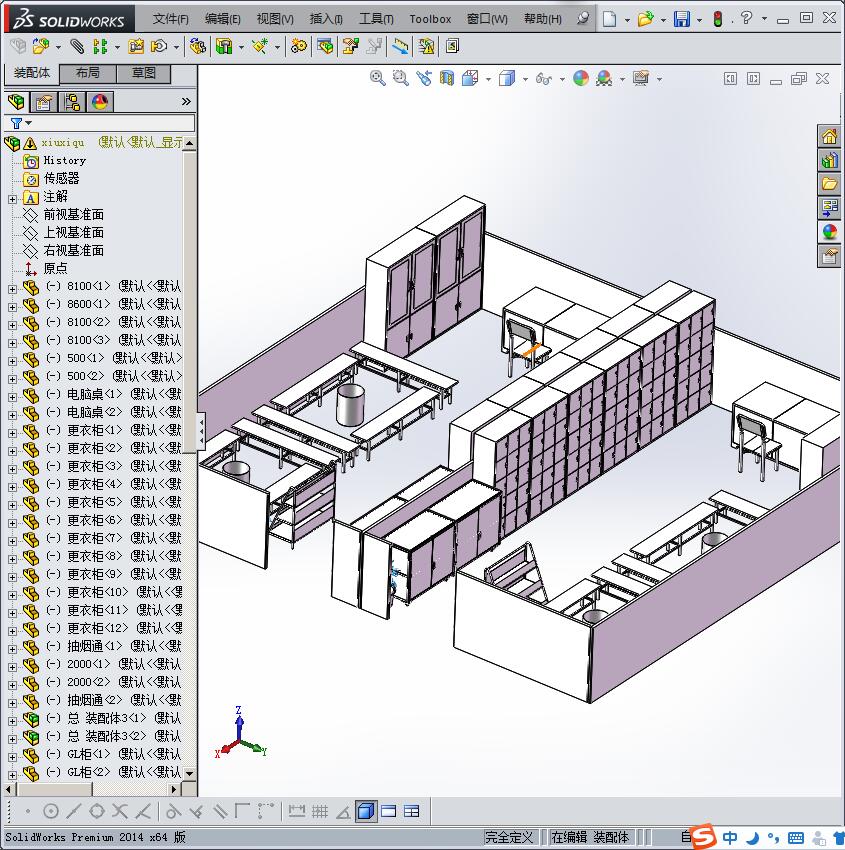
Task: Click the New document icon
Action: [x=609, y=19]
